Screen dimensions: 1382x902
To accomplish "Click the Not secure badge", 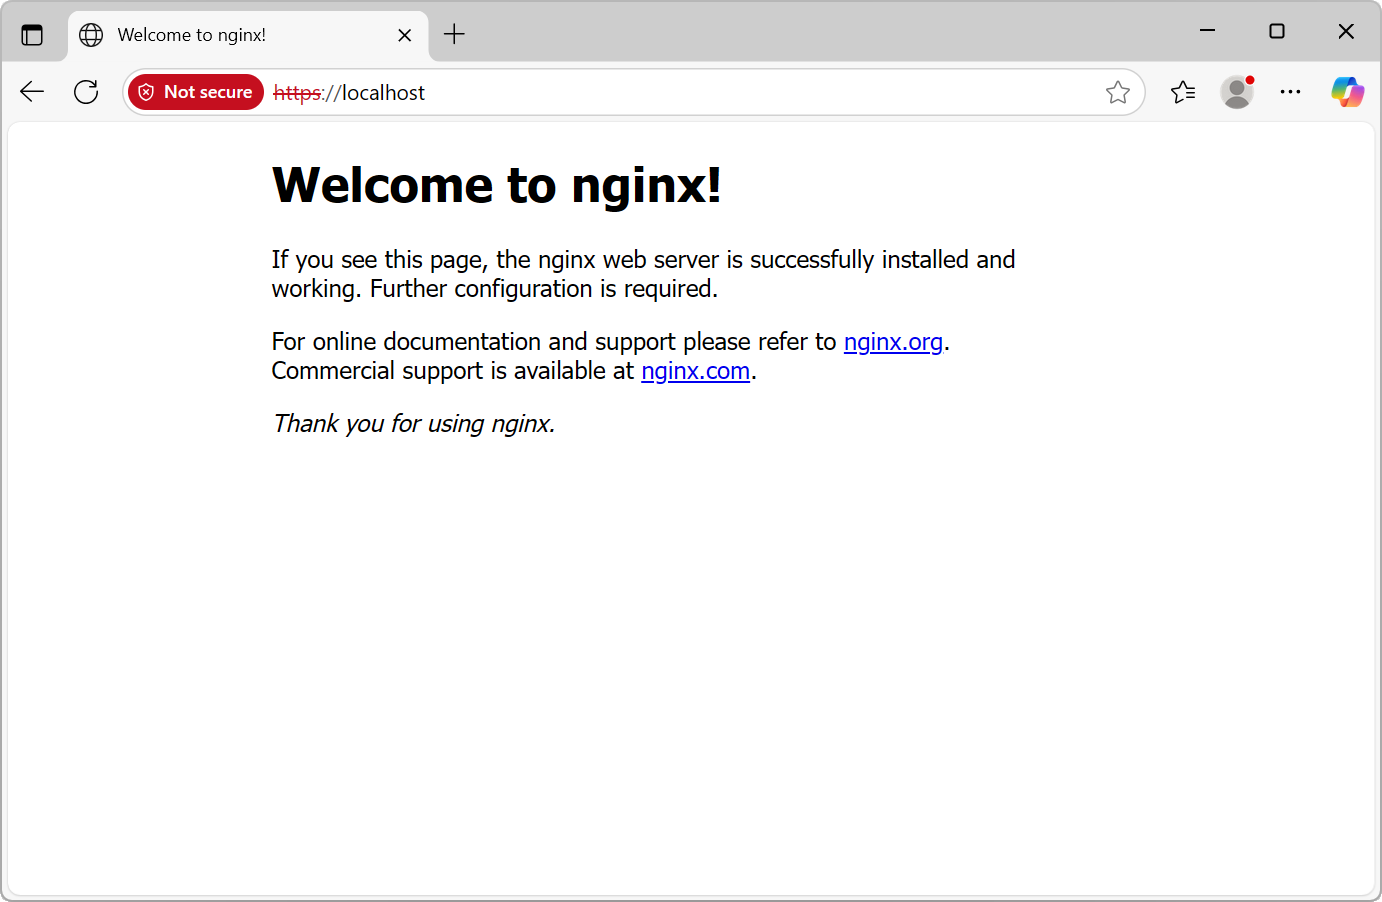I will (196, 92).
